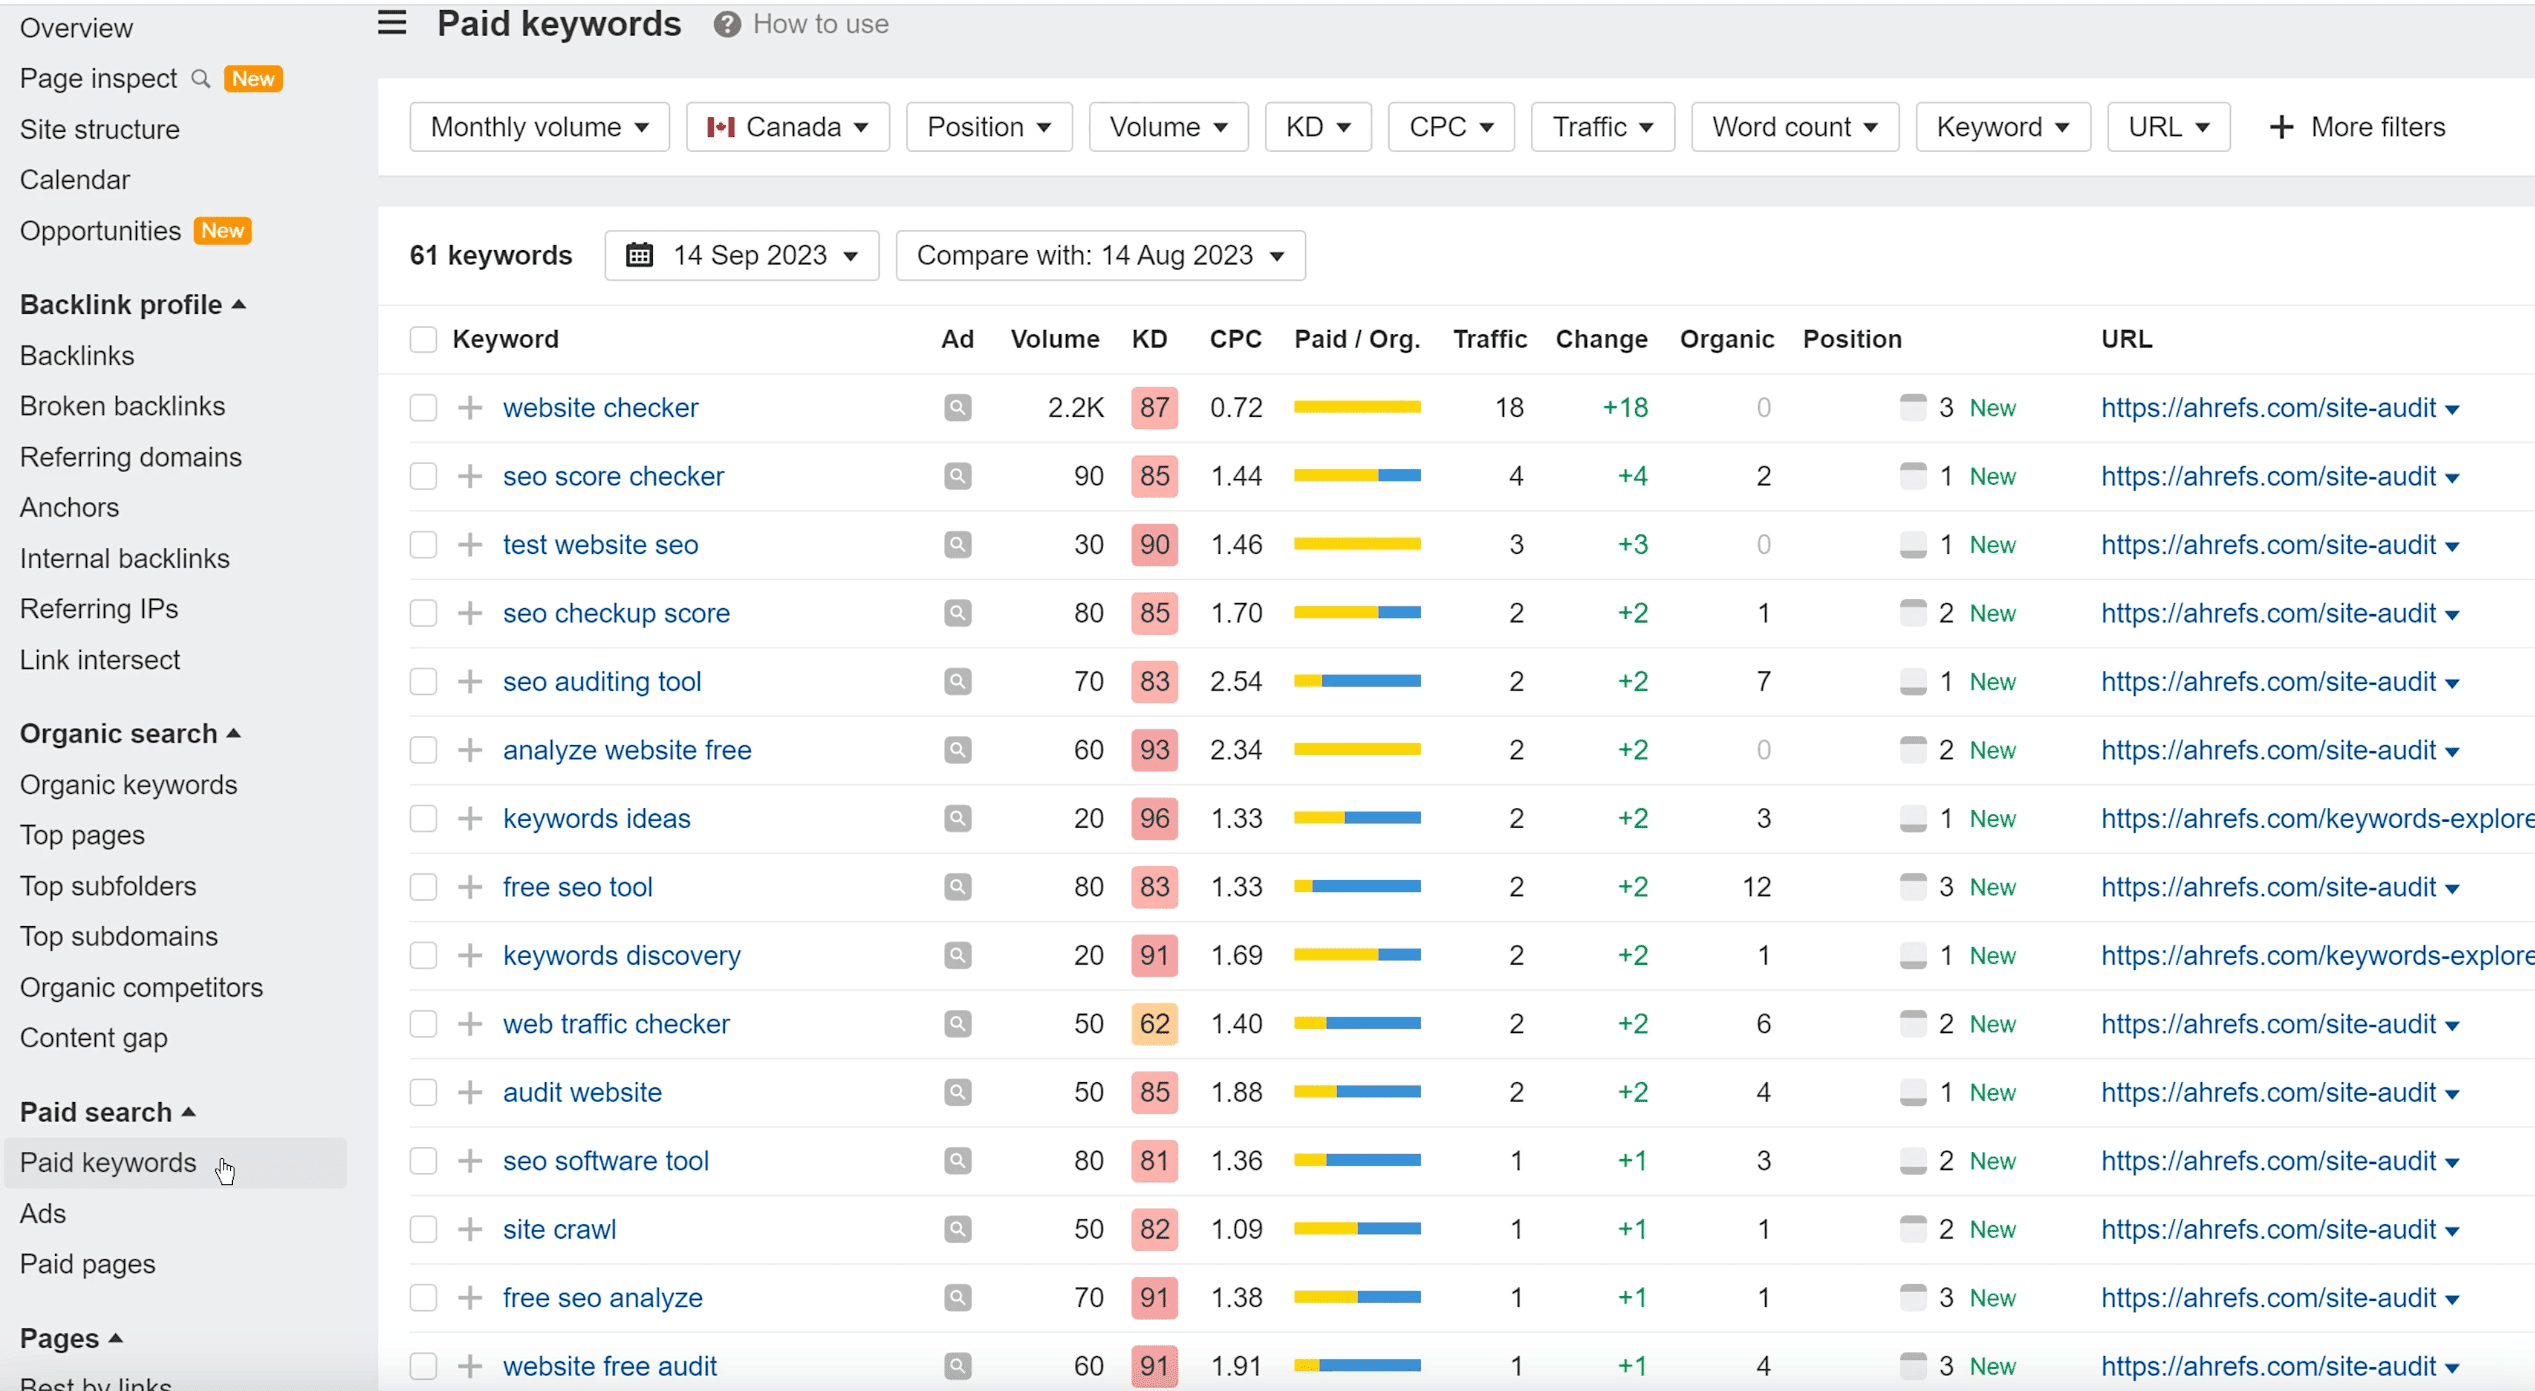
Task: Open the KD filter dropdown
Action: [x=1317, y=126]
